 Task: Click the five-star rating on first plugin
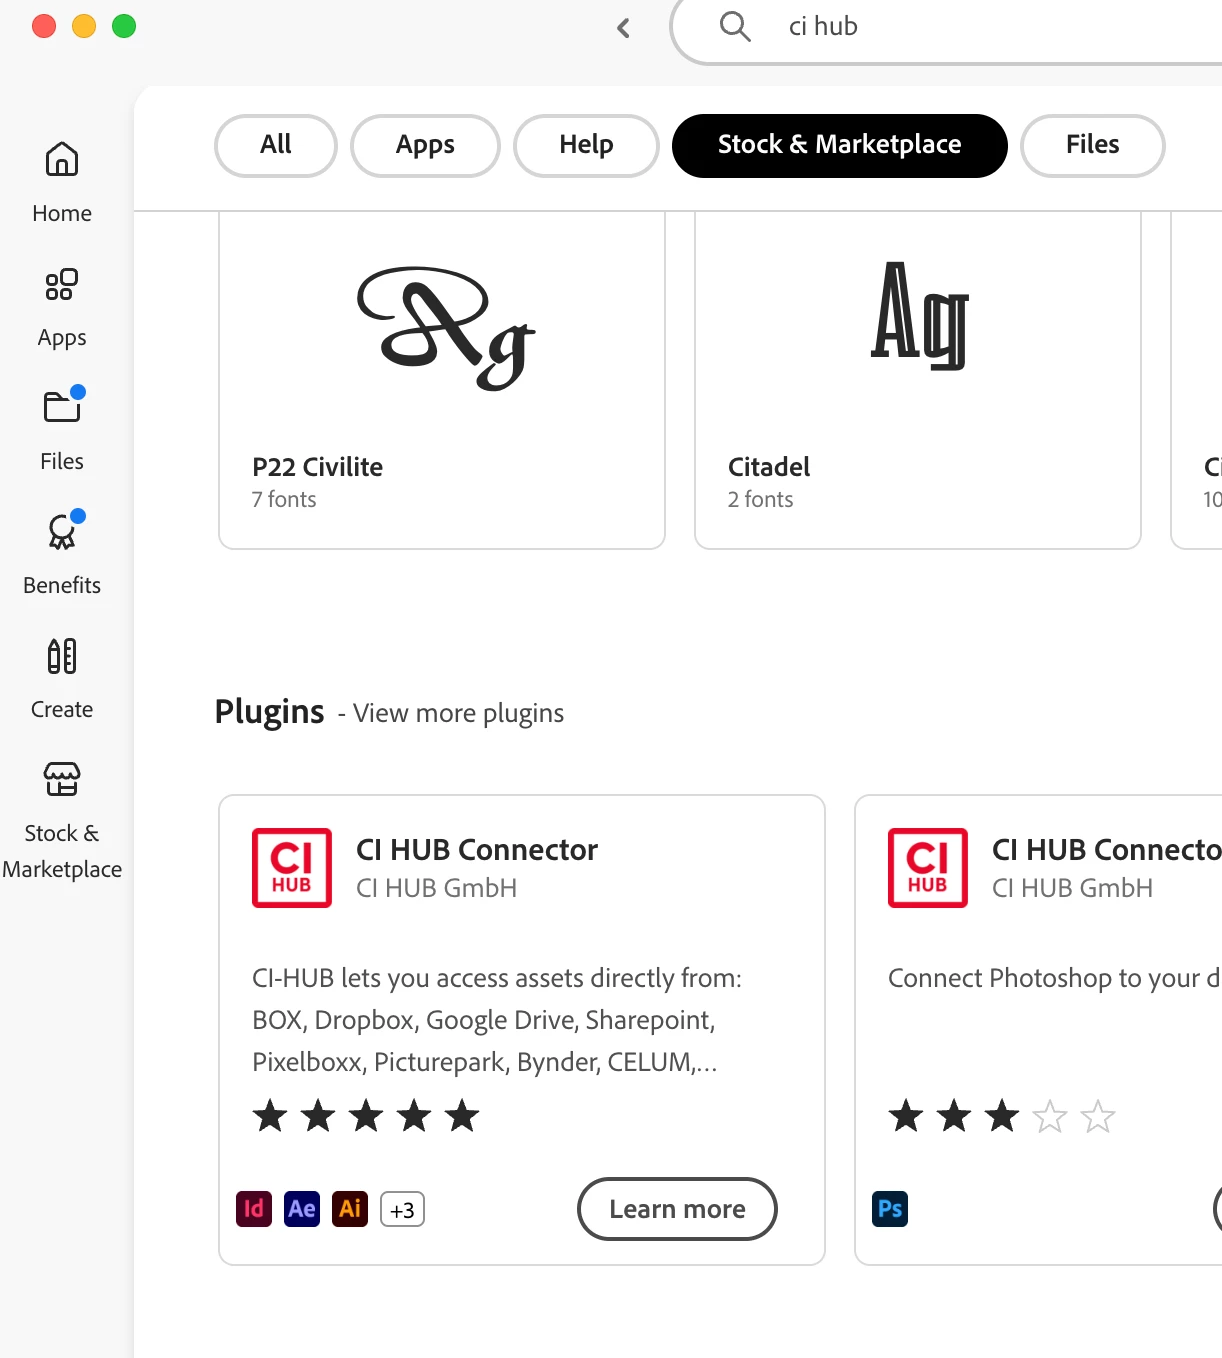[366, 1116]
